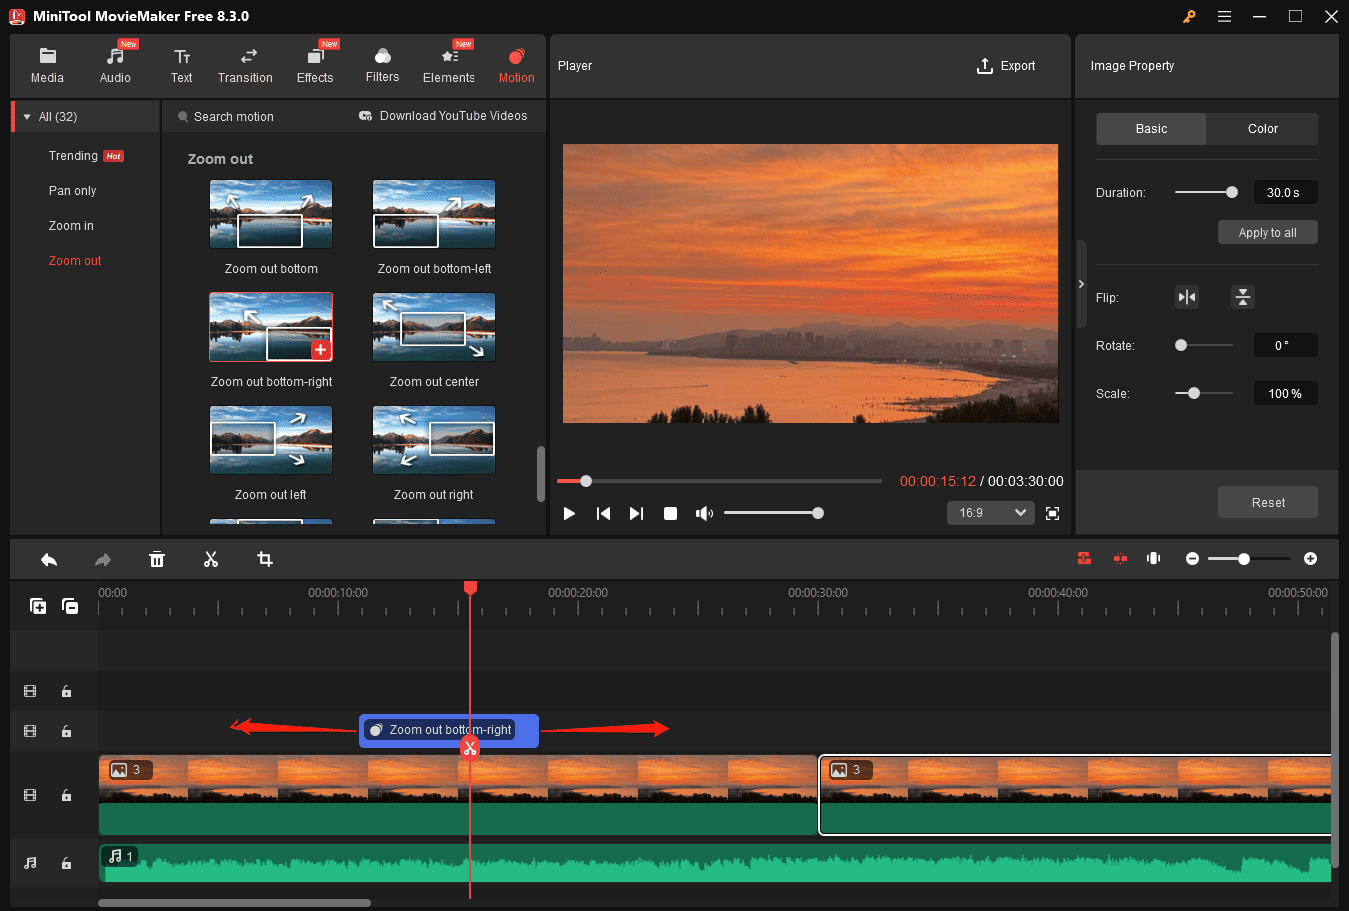Screen dimensions: 1349x911
Task: Select the Zoom out left thumbnail
Action: 271,440
